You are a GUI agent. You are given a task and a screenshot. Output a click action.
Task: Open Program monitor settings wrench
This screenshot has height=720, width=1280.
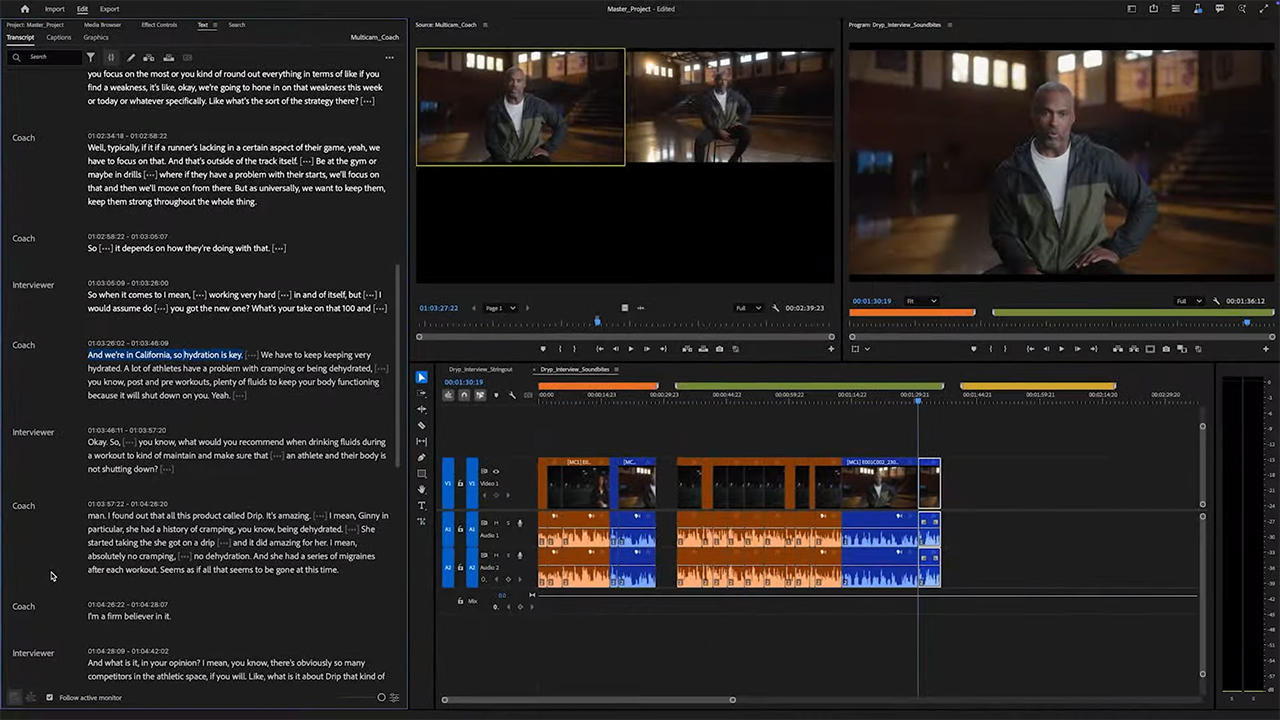coord(1216,301)
